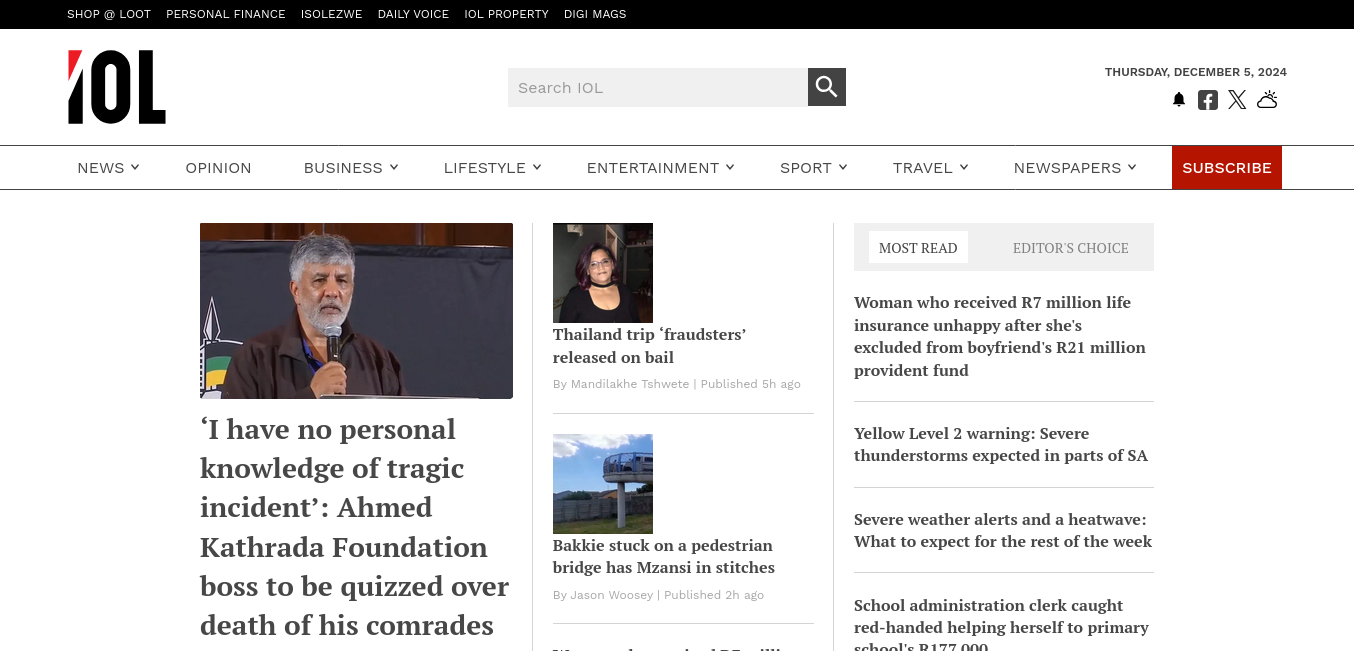Image resolution: width=1366 pixels, height=651 pixels.
Task: Open Daily Voice link
Action: click(x=413, y=14)
